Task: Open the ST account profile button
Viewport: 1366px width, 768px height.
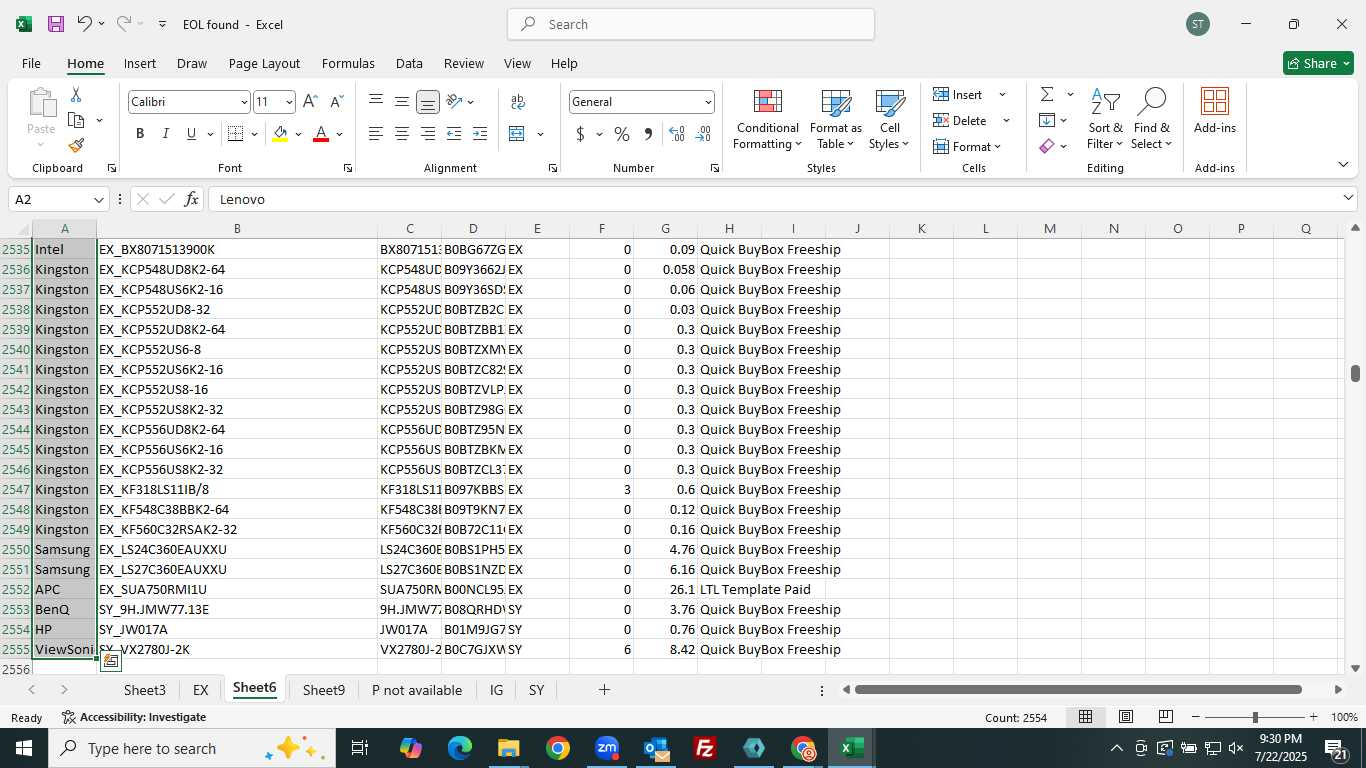Action: tap(1198, 24)
